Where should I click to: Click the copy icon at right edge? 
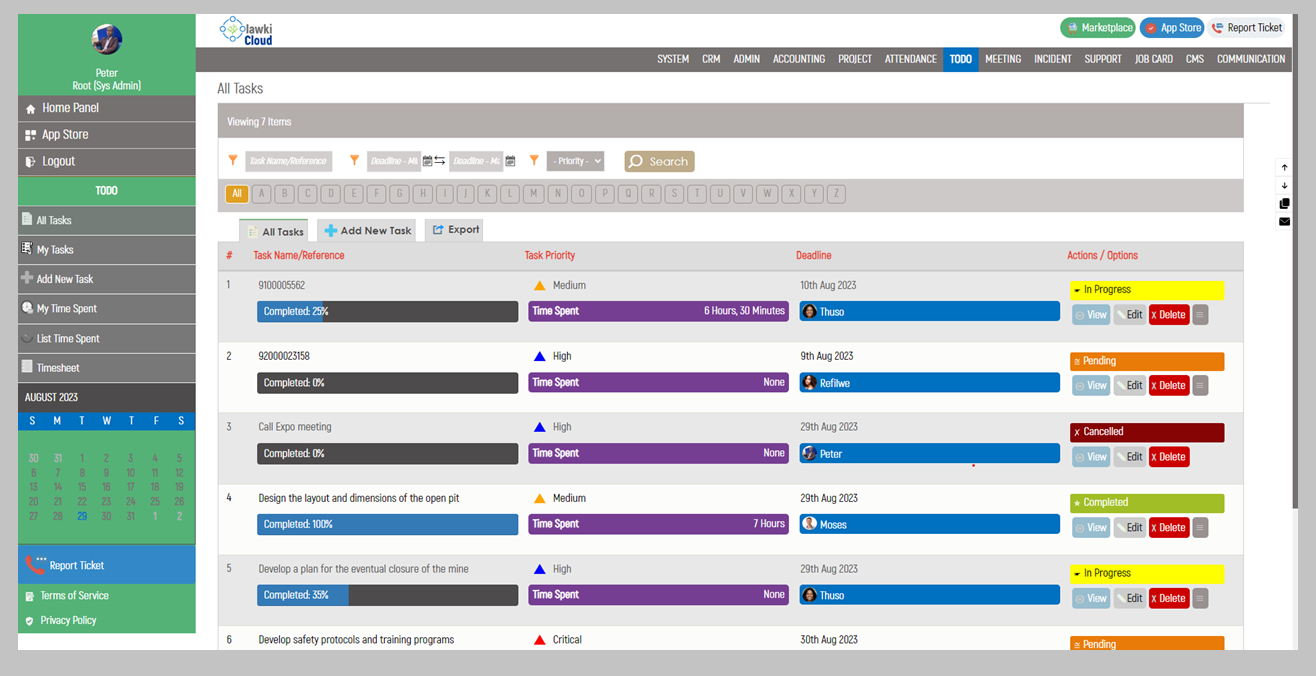click(1285, 204)
